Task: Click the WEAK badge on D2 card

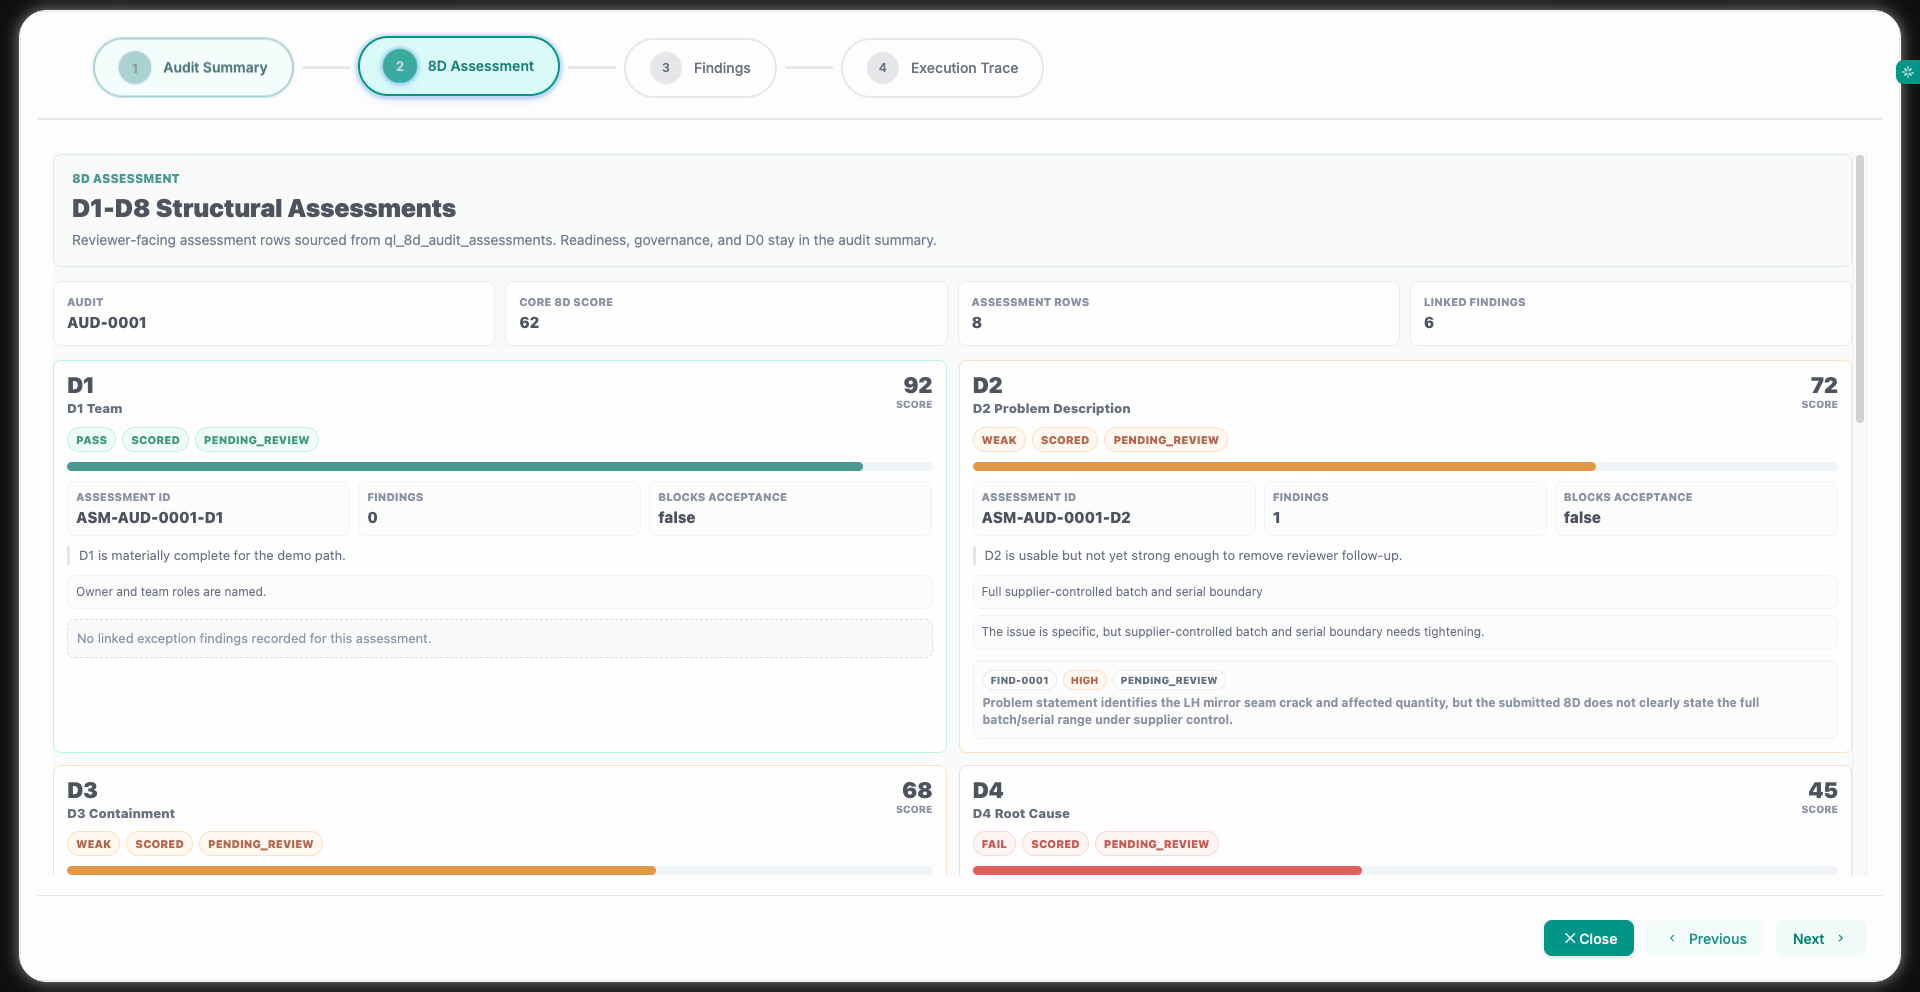Action: pyautogui.click(x=999, y=440)
